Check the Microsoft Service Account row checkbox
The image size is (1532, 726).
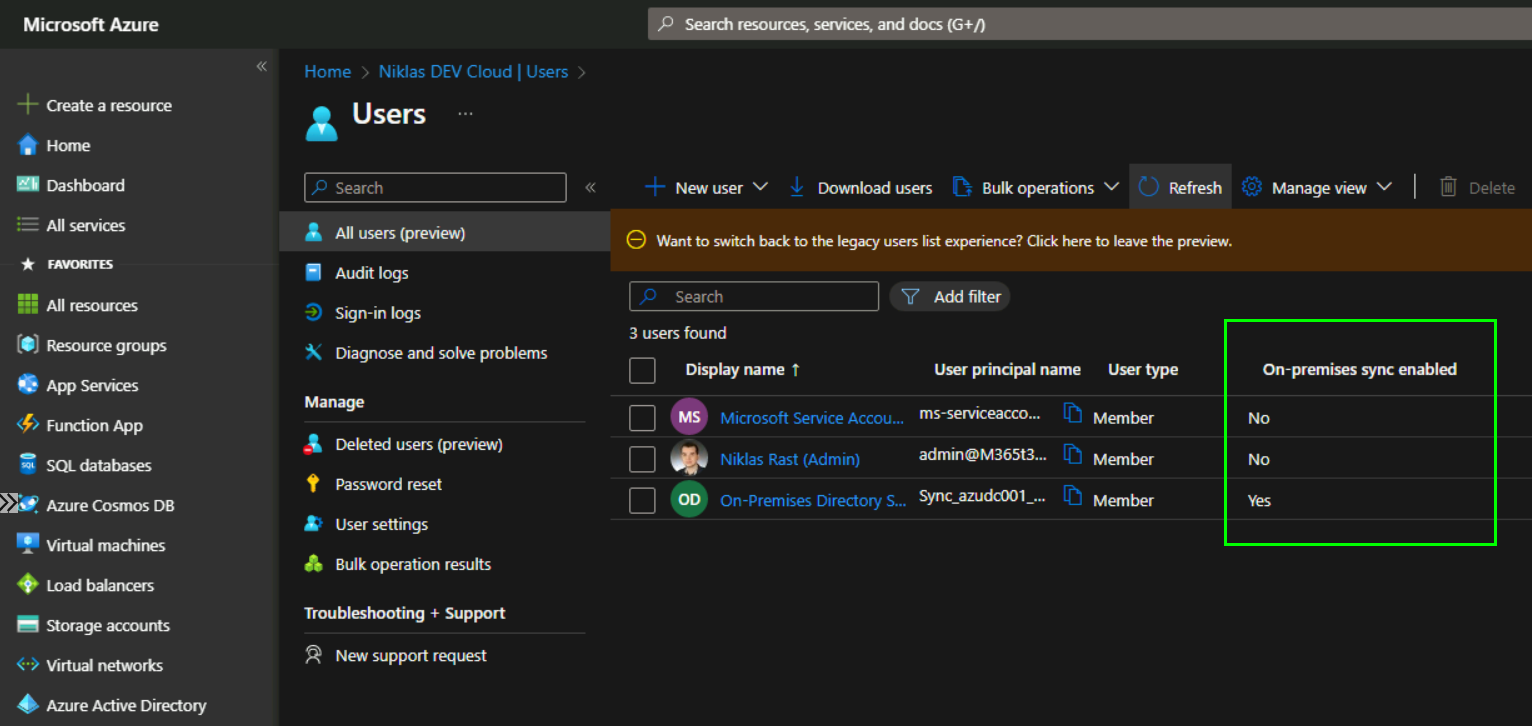(642, 418)
